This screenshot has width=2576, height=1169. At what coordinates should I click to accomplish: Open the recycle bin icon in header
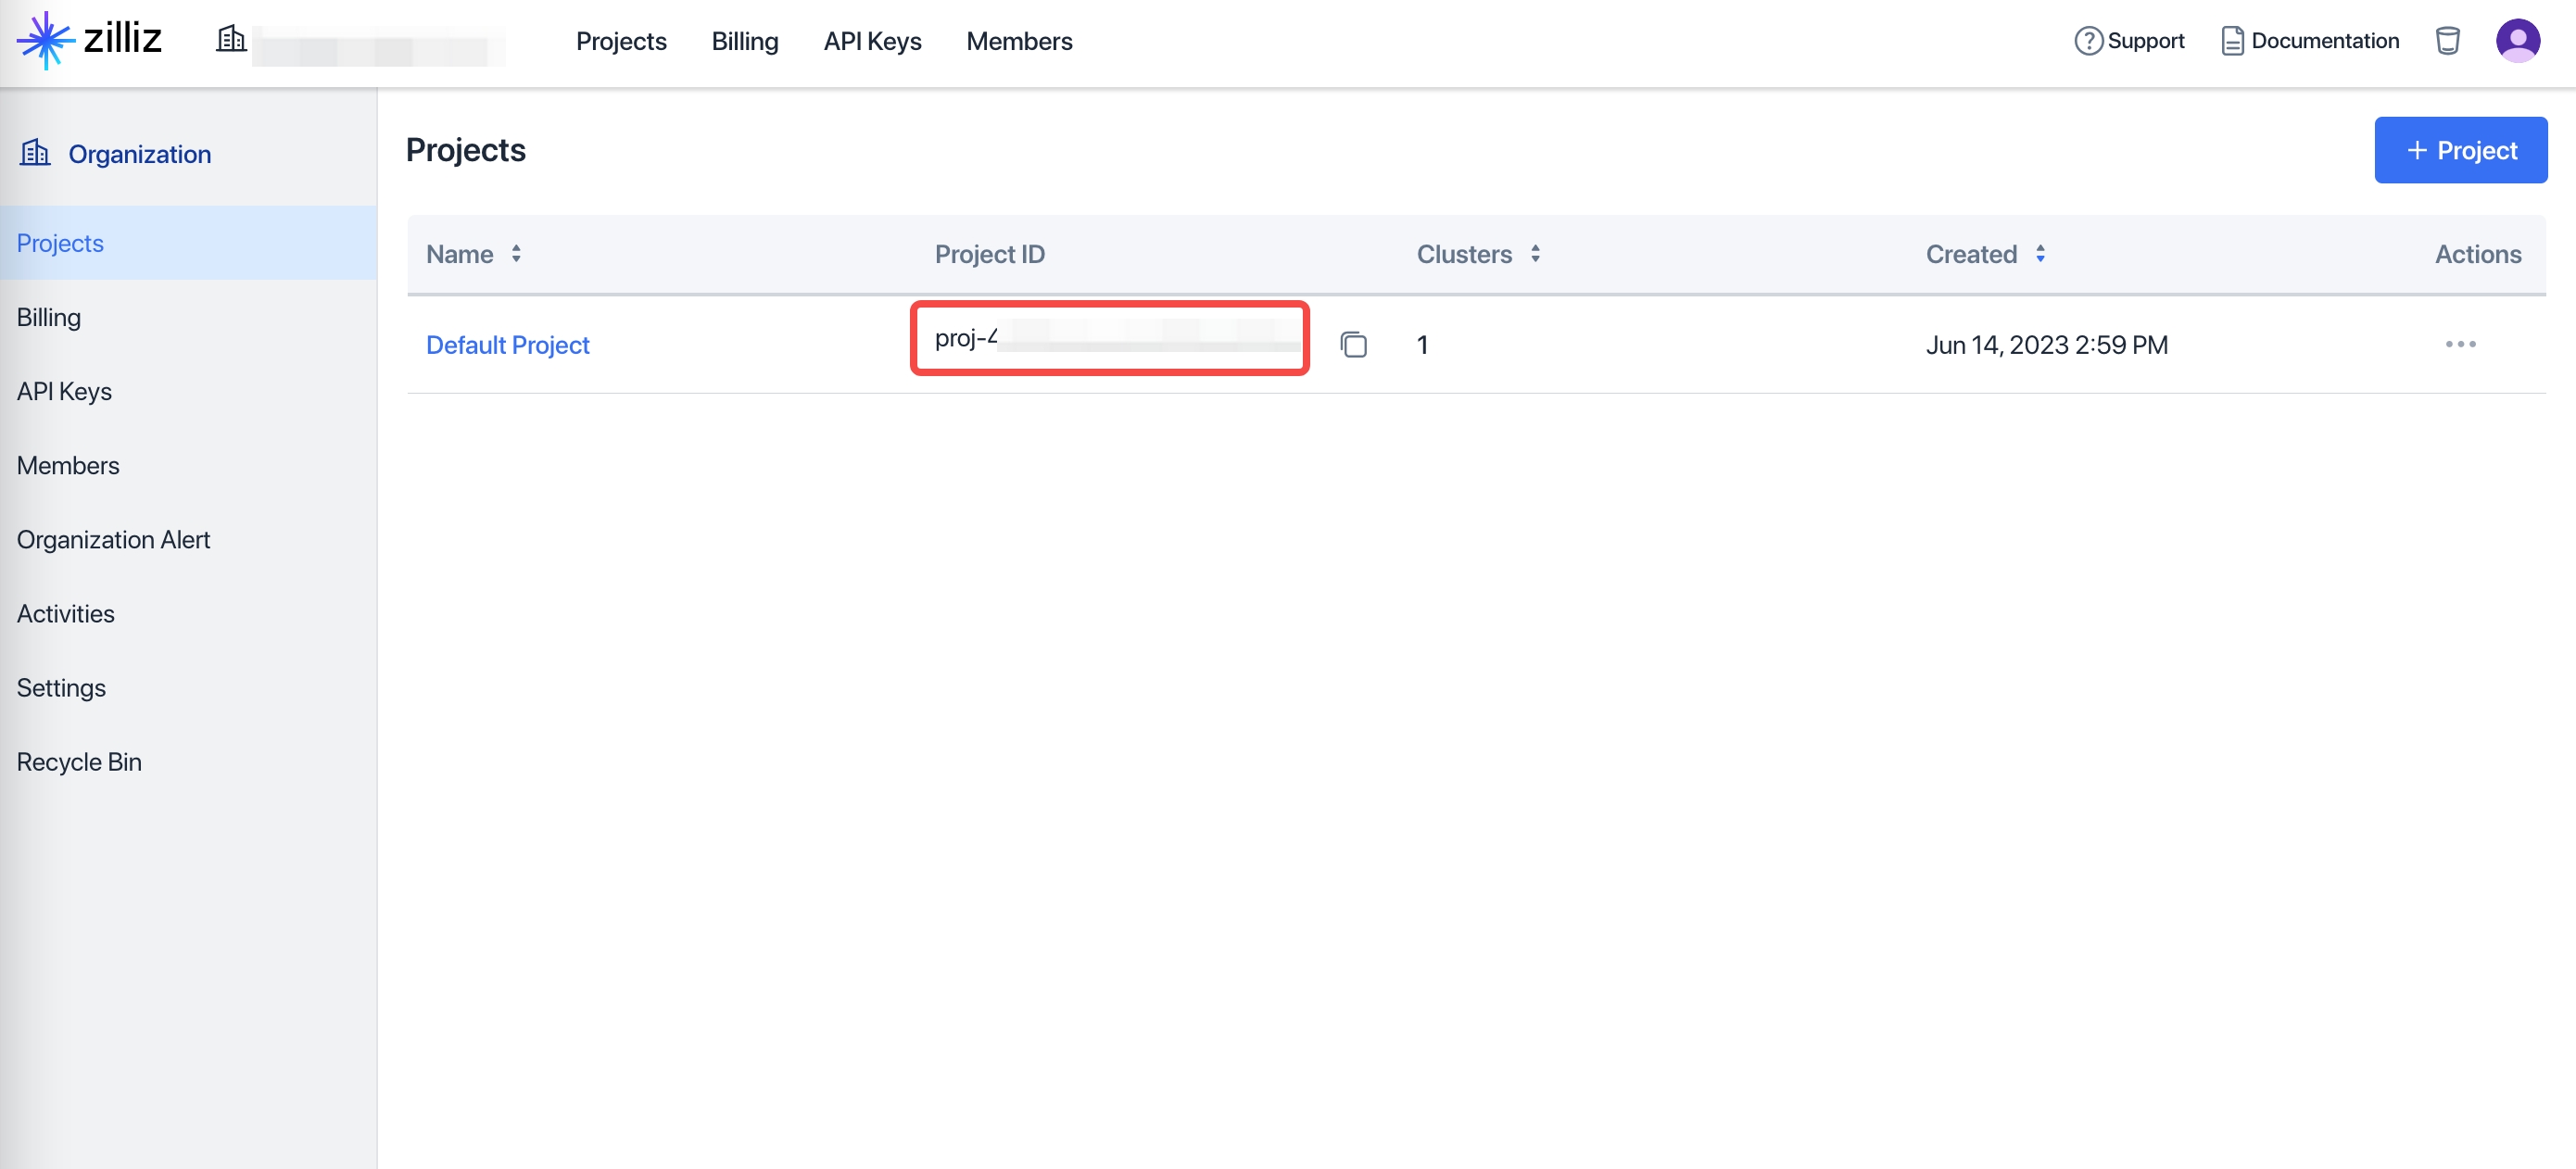(2447, 41)
